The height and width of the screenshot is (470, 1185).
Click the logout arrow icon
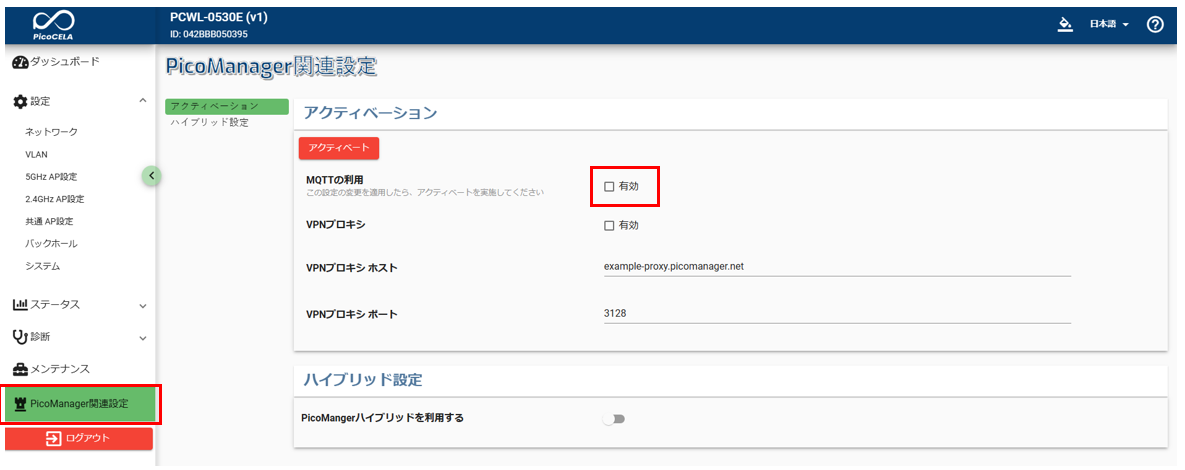tap(54, 438)
